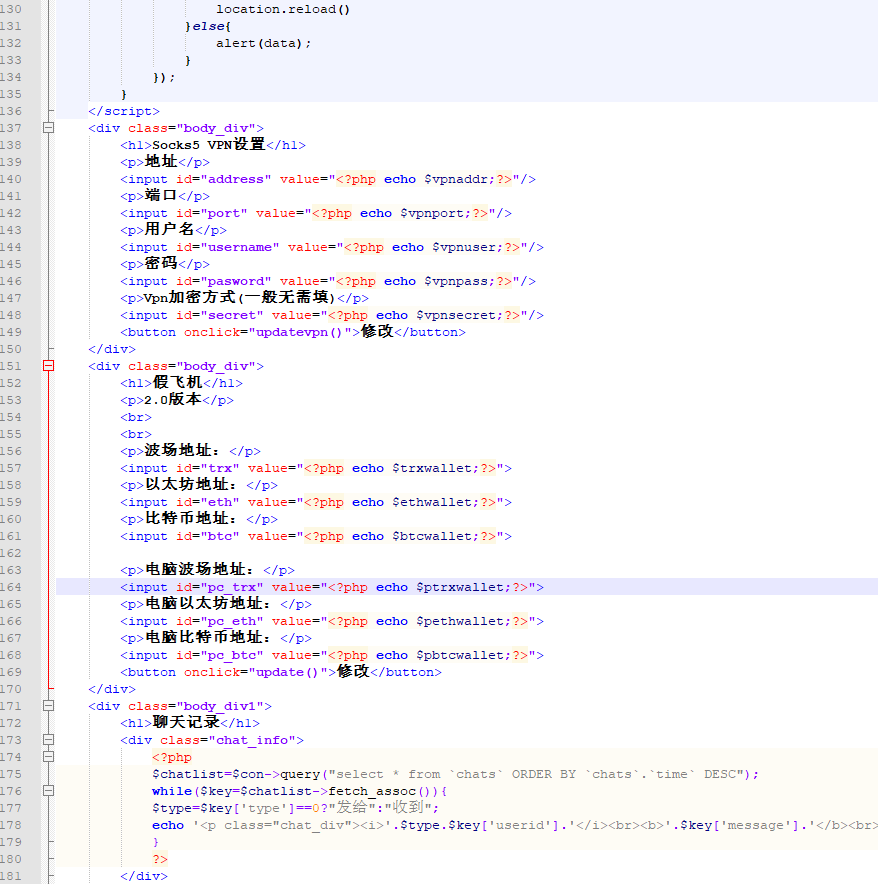Image resolution: width=878 pixels, height=884 pixels.
Task: Collapse the while loop fold at line 176
Action: pos(48,791)
